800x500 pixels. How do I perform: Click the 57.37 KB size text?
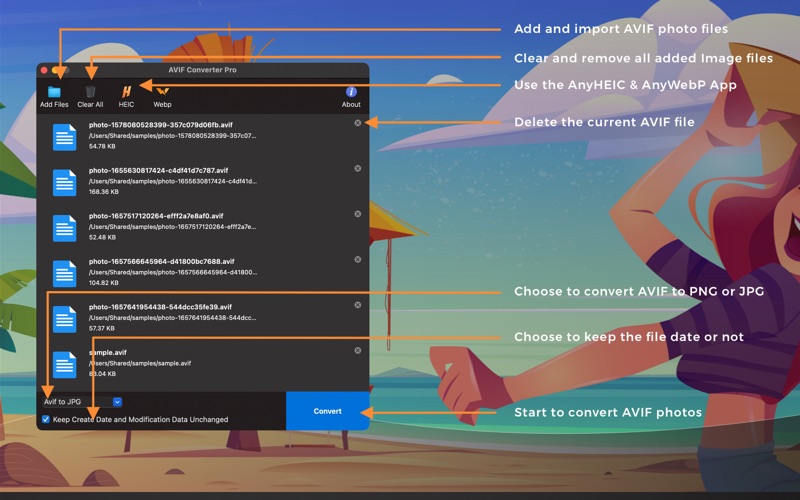tap(102, 328)
